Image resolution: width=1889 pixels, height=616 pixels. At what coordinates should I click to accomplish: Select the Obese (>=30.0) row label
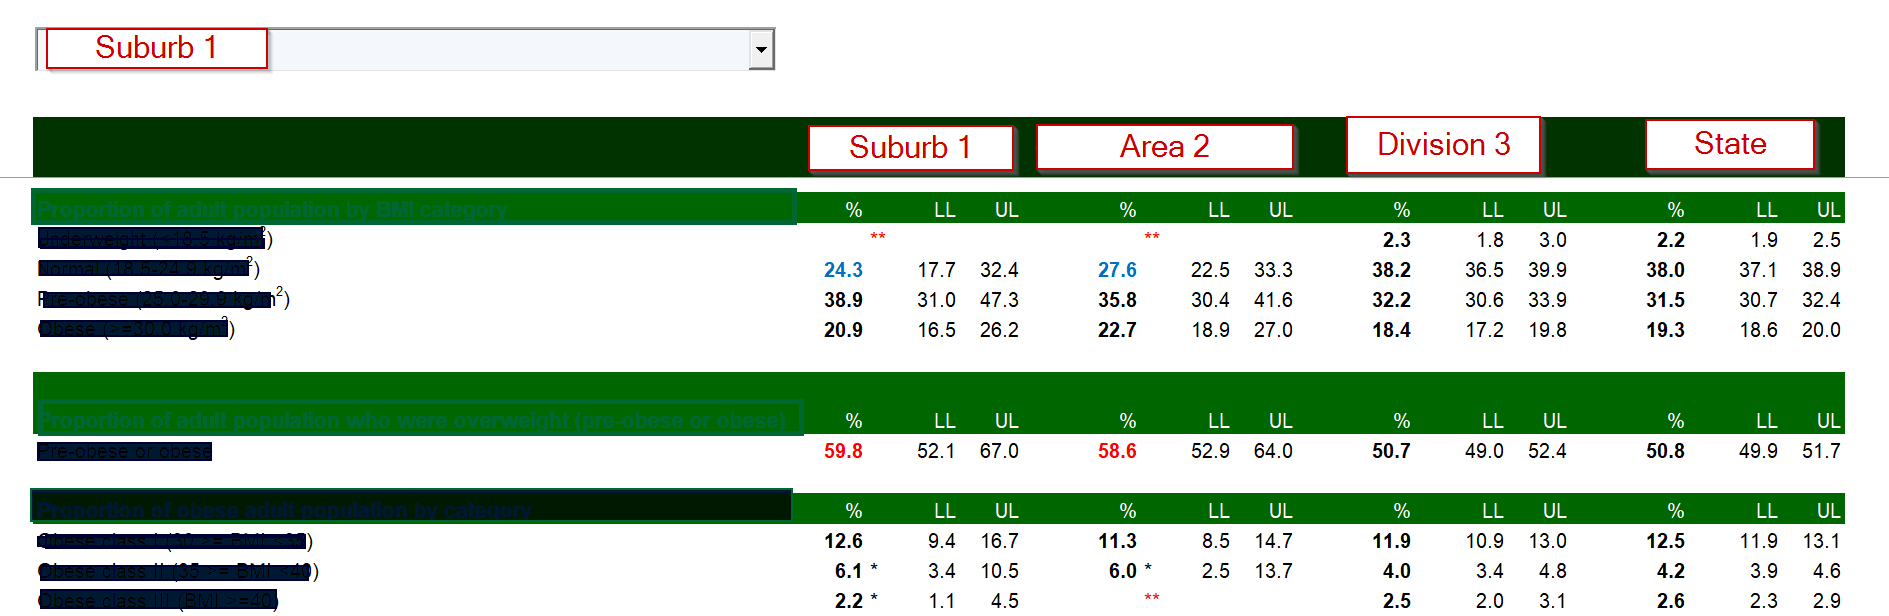point(136,329)
